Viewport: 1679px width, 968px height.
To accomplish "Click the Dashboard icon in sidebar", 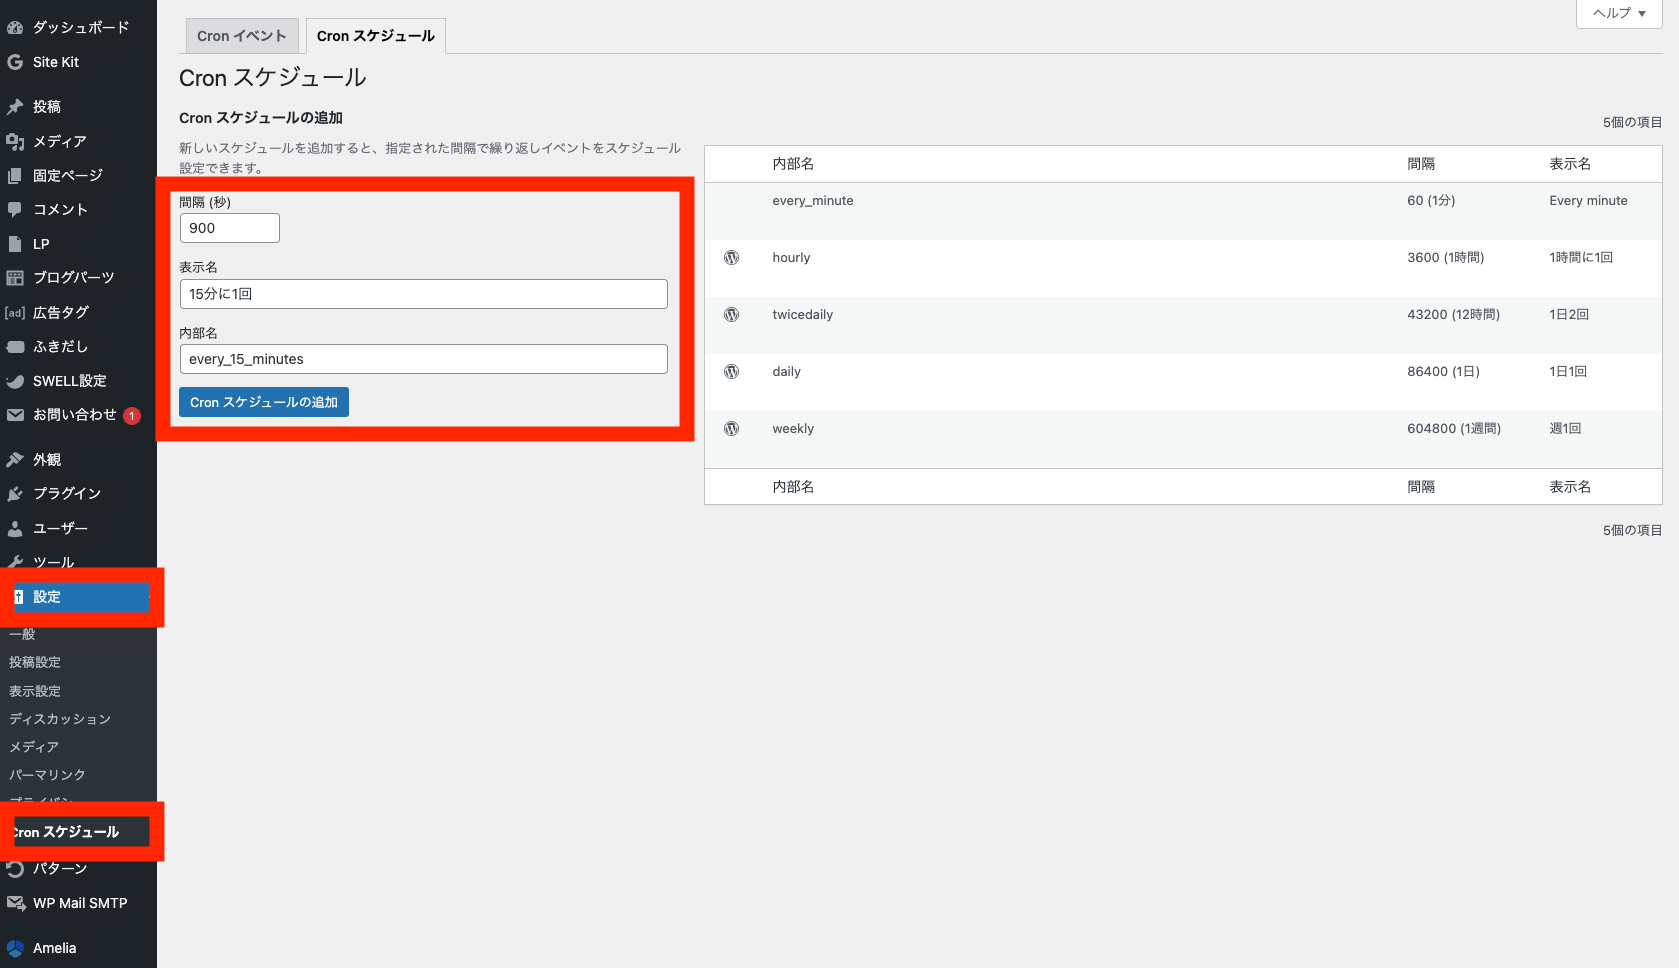I will pos(15,28).
